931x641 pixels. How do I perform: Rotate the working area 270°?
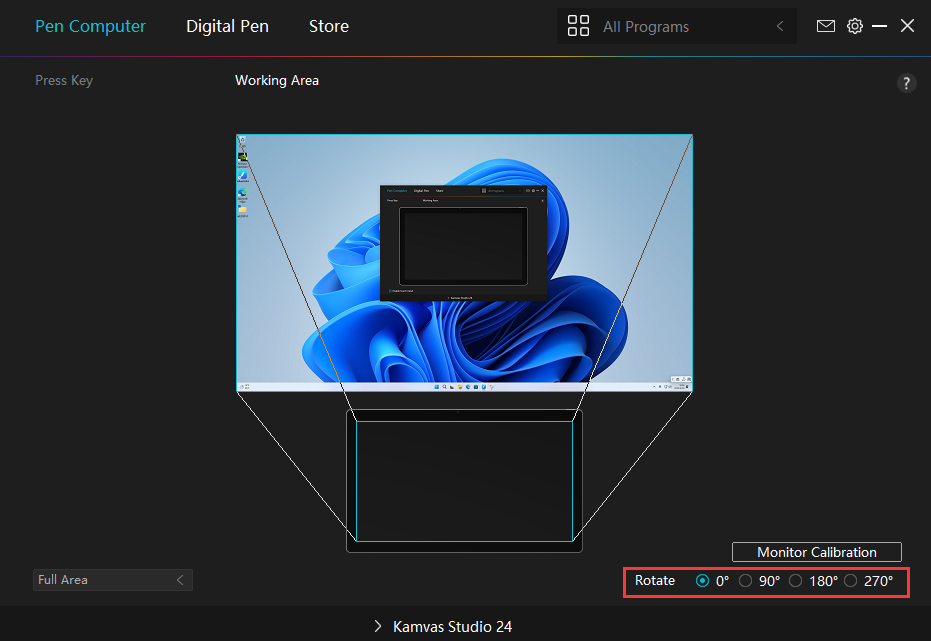(x=851, y=580)
